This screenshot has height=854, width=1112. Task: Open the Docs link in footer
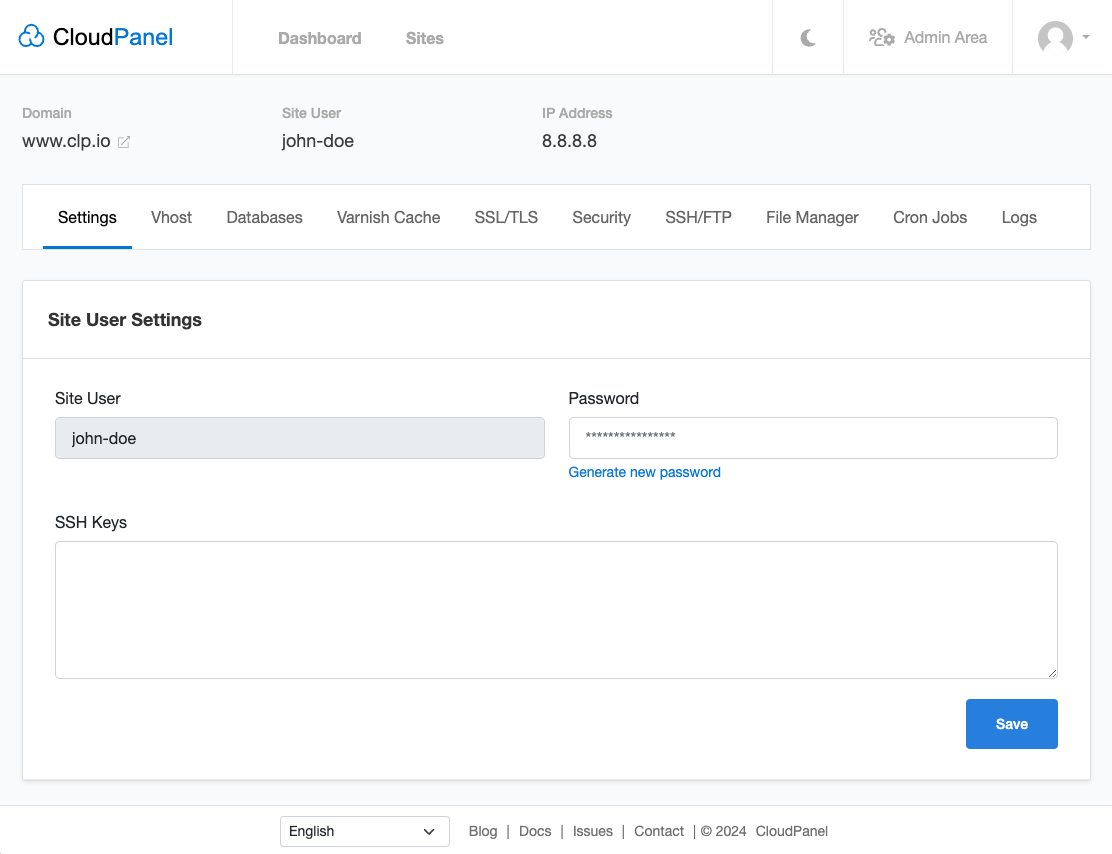(535, 831)
